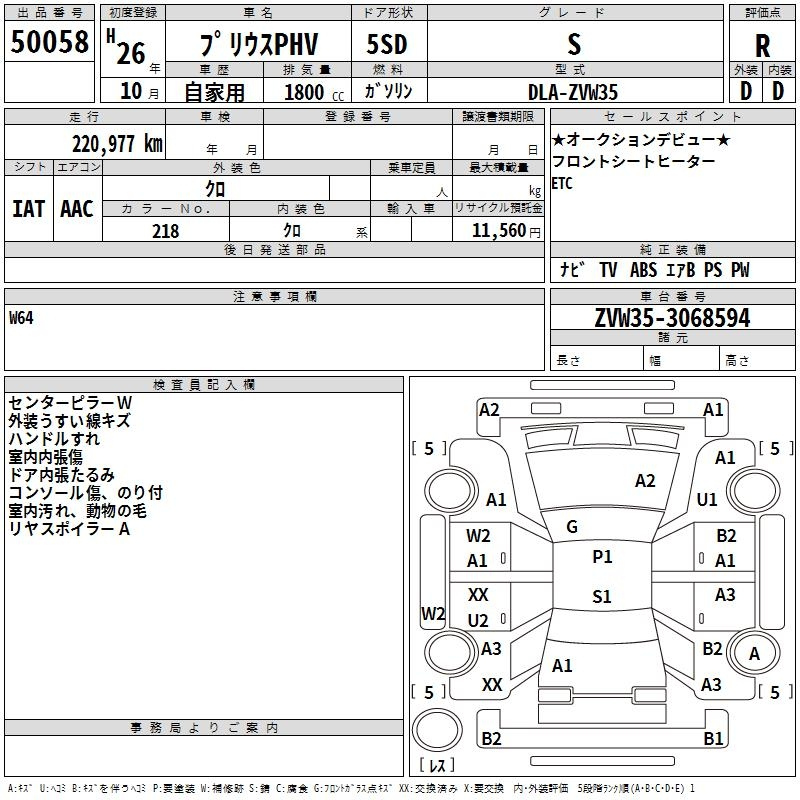Click the 譲渡書類期限 header
This screenshot has height=800, width=800.
[x=498, y=116]
